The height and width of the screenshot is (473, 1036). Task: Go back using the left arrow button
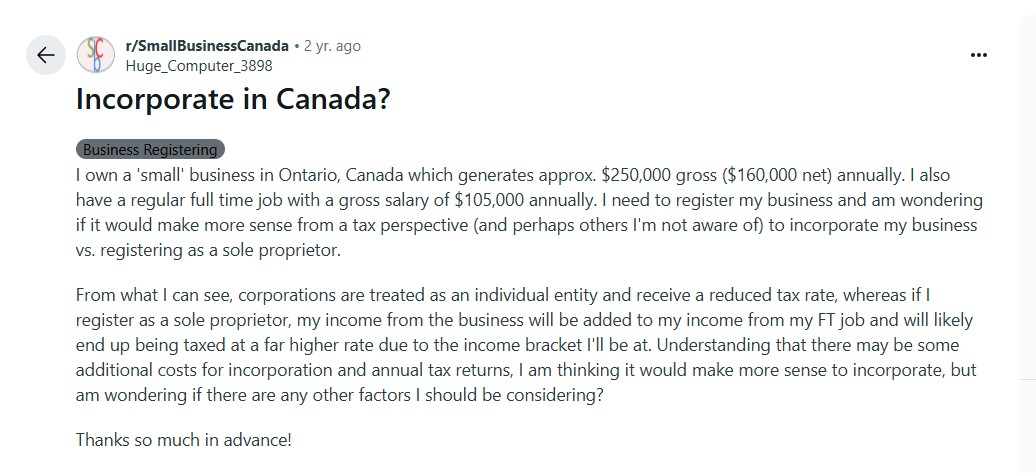(45, 55)
